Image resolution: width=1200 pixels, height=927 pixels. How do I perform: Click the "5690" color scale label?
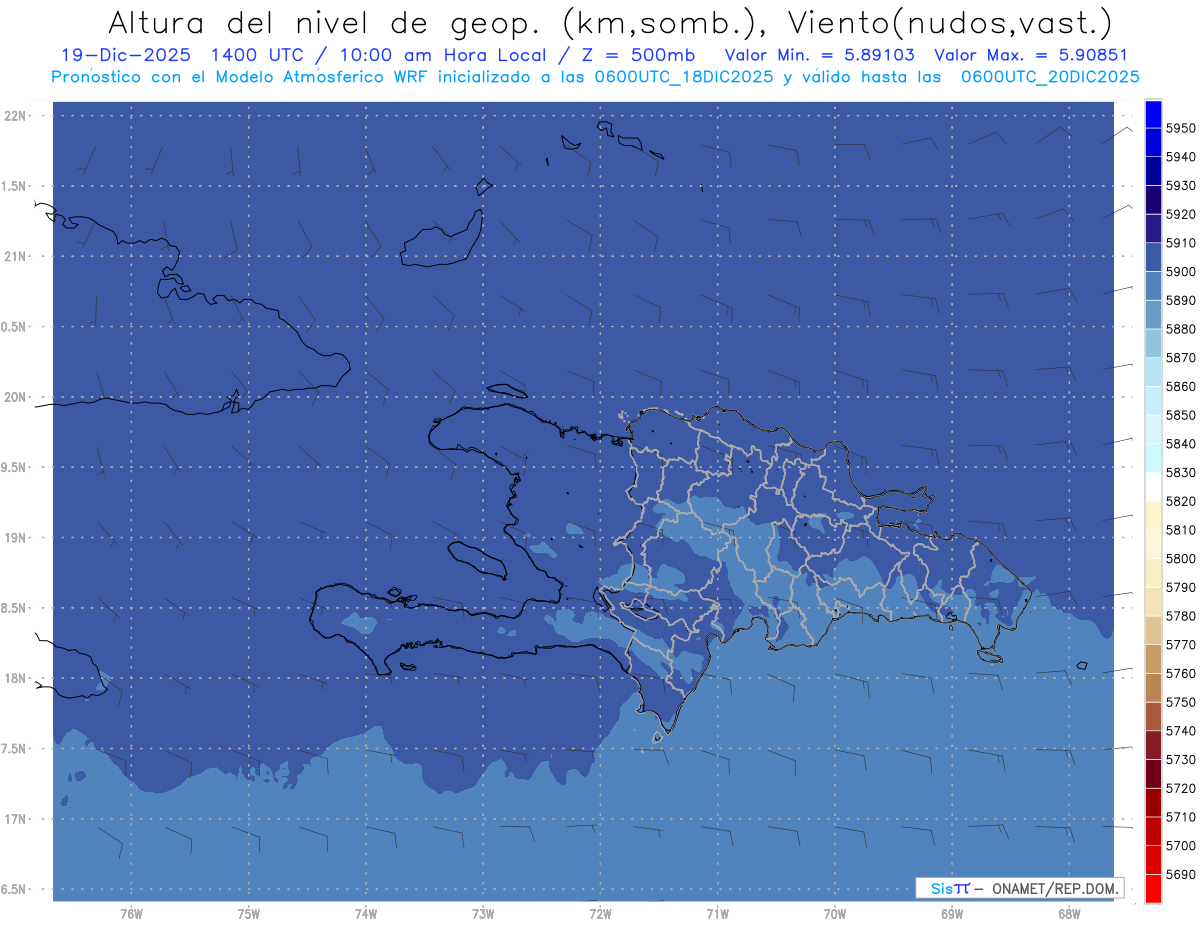point(1180,874)
